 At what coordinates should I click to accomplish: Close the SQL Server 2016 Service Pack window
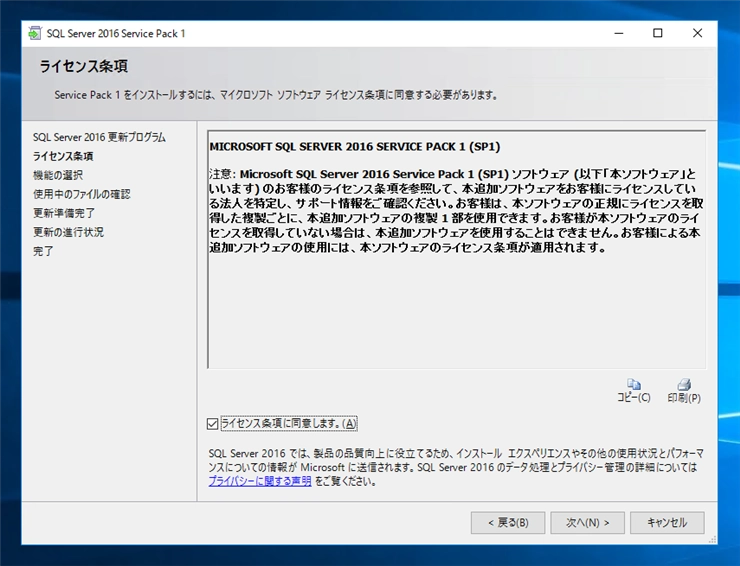click(697, 33)
